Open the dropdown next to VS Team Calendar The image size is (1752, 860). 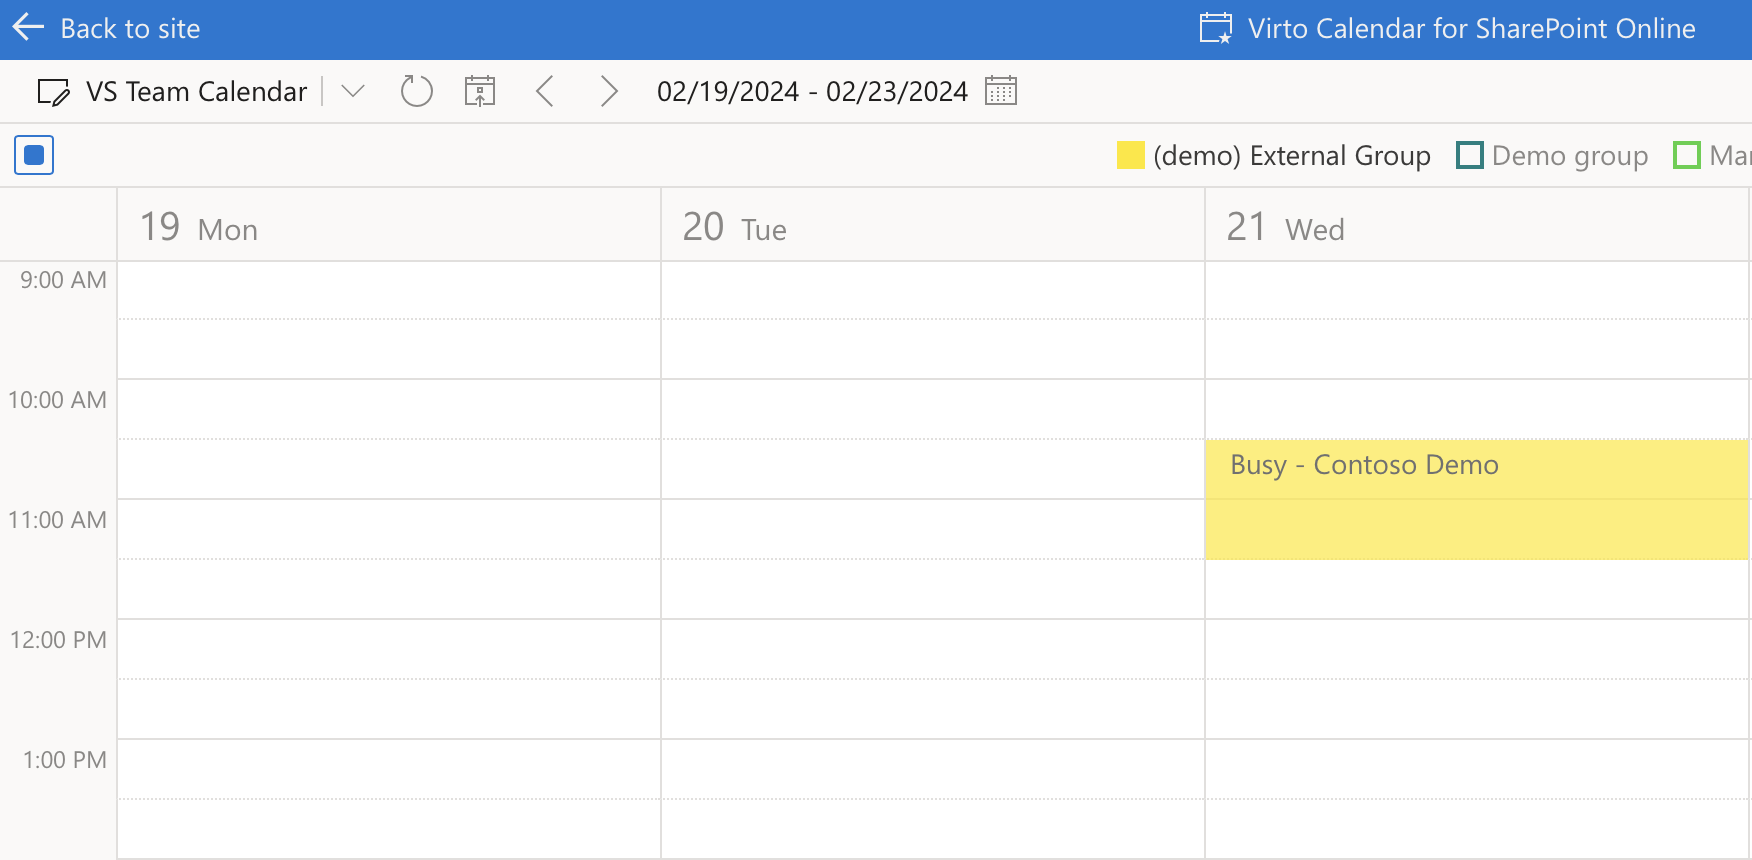click(x=351, y=91)
